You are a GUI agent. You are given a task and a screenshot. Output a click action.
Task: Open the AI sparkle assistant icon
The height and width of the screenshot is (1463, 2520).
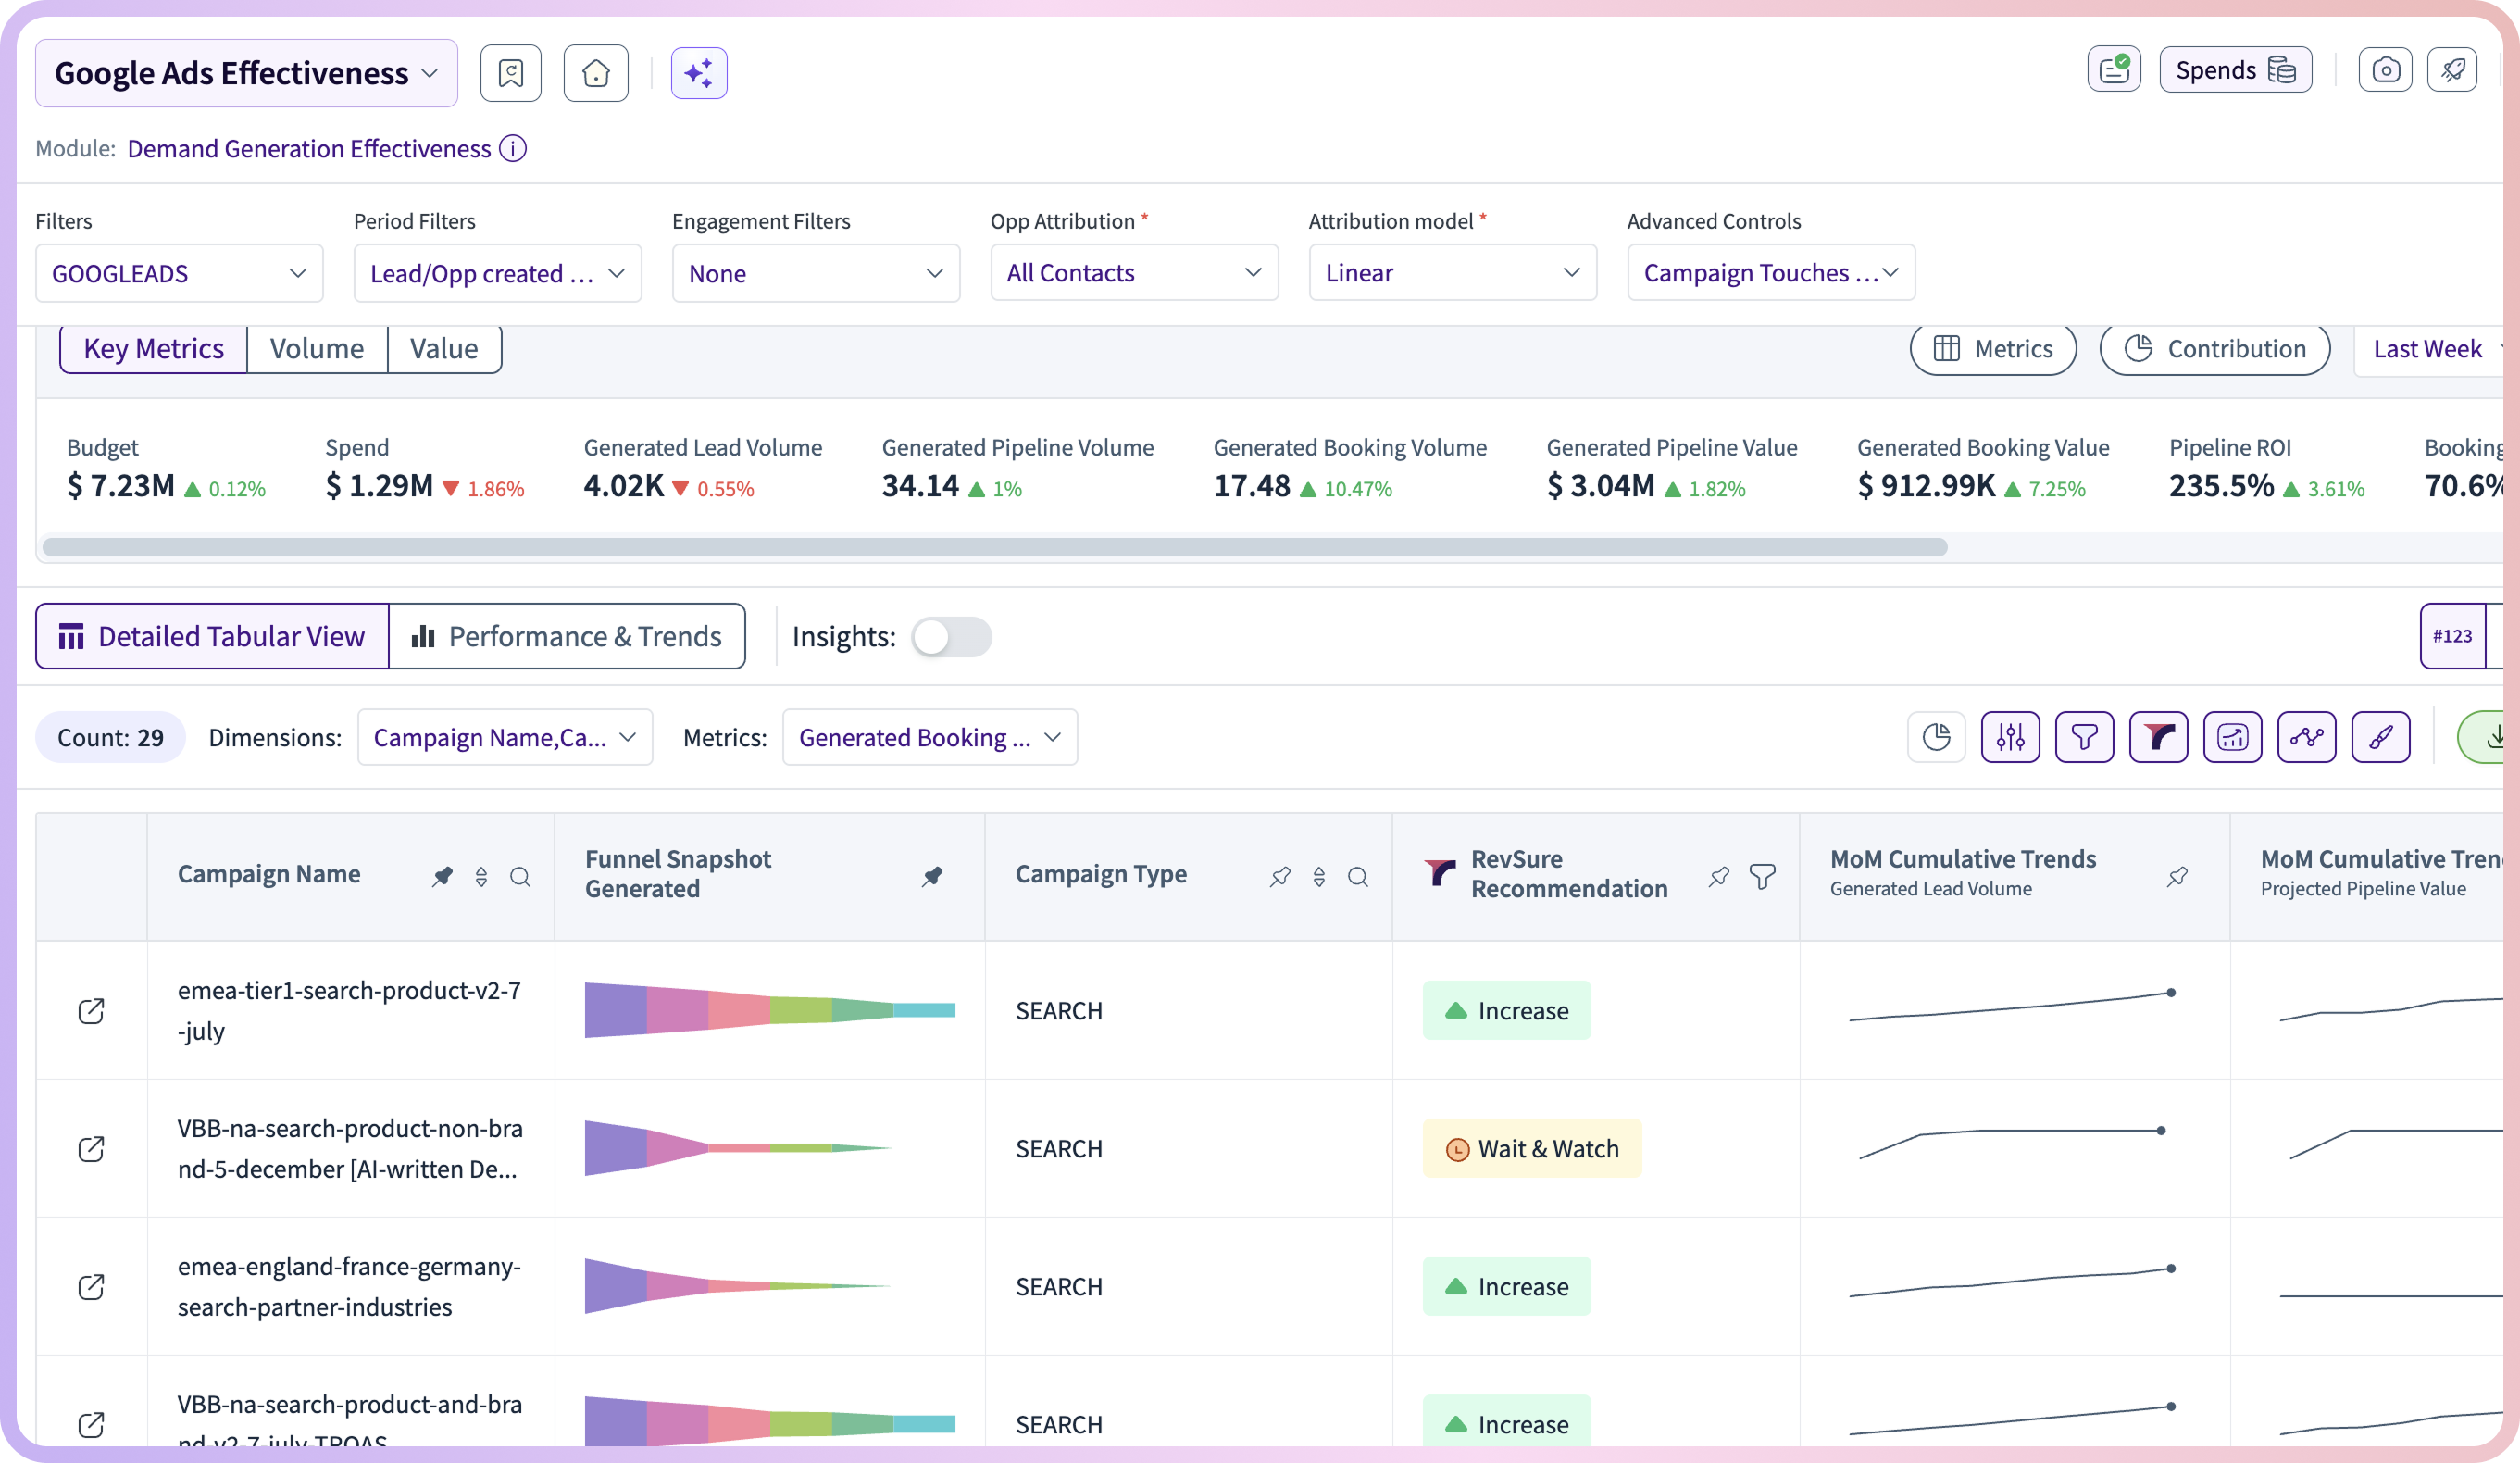(x=699, y=73)
